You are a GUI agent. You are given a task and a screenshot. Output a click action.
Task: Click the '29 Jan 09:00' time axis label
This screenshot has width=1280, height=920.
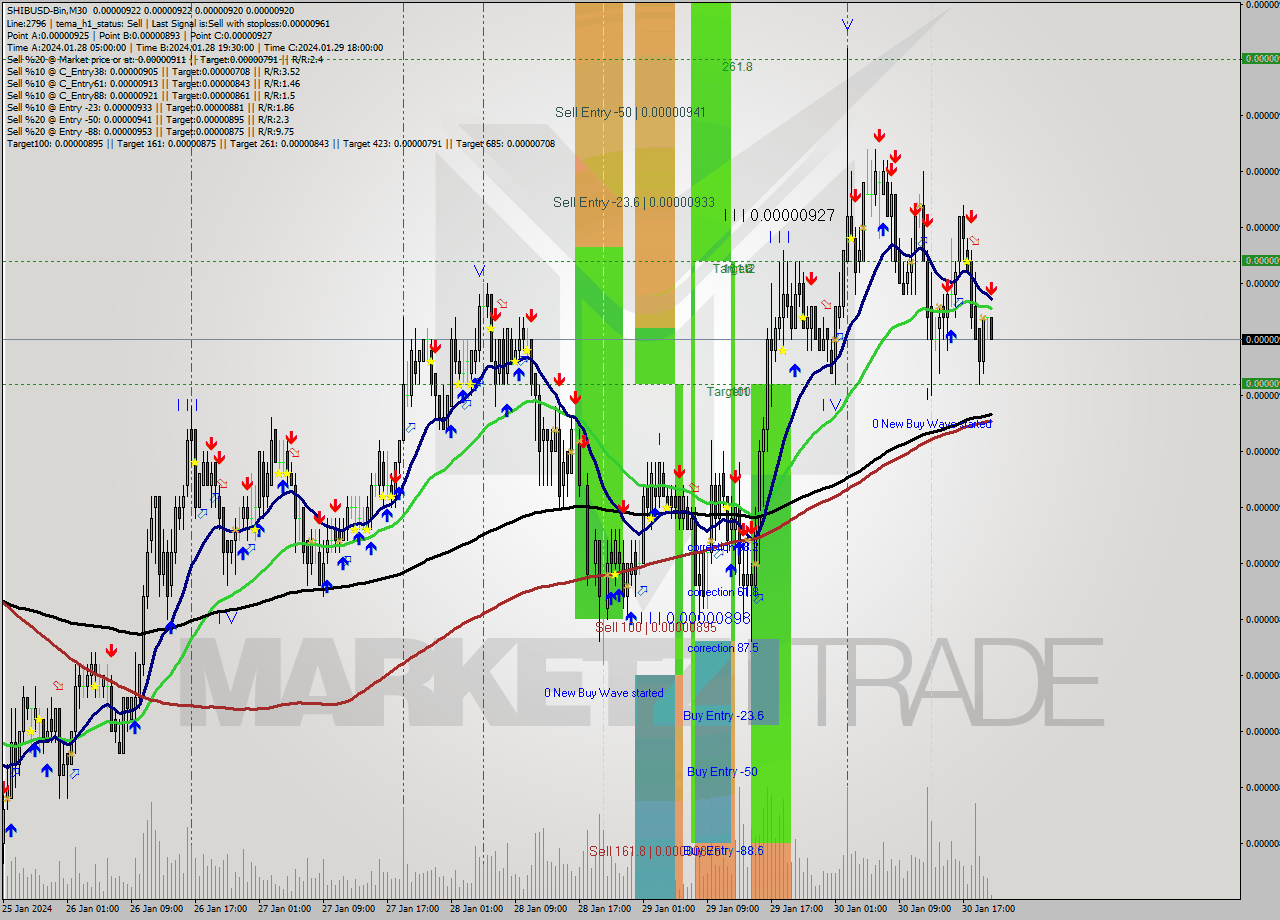click(x=732, y=909)
